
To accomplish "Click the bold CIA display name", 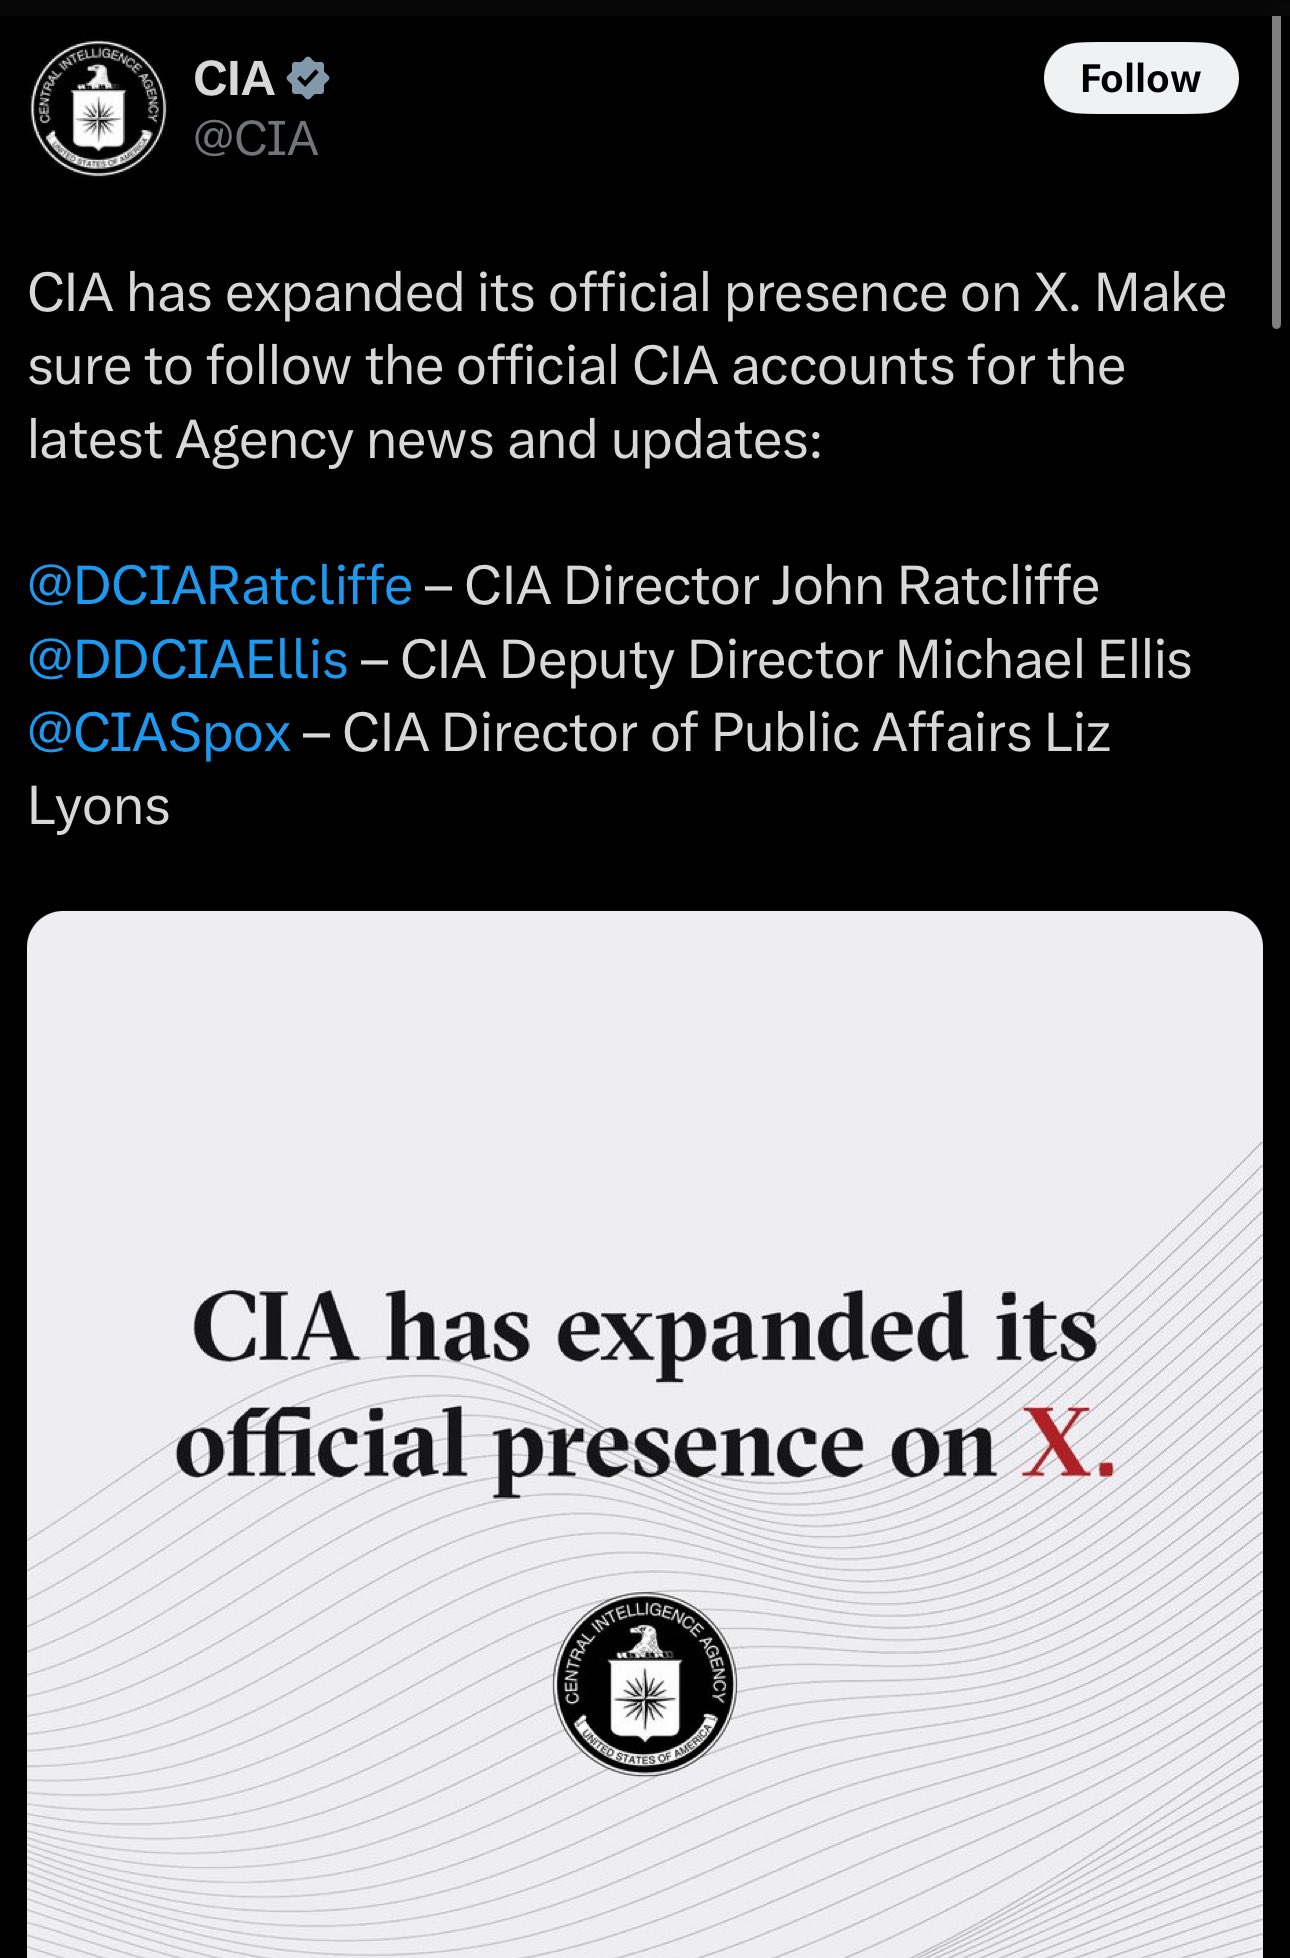I will 234,79.
